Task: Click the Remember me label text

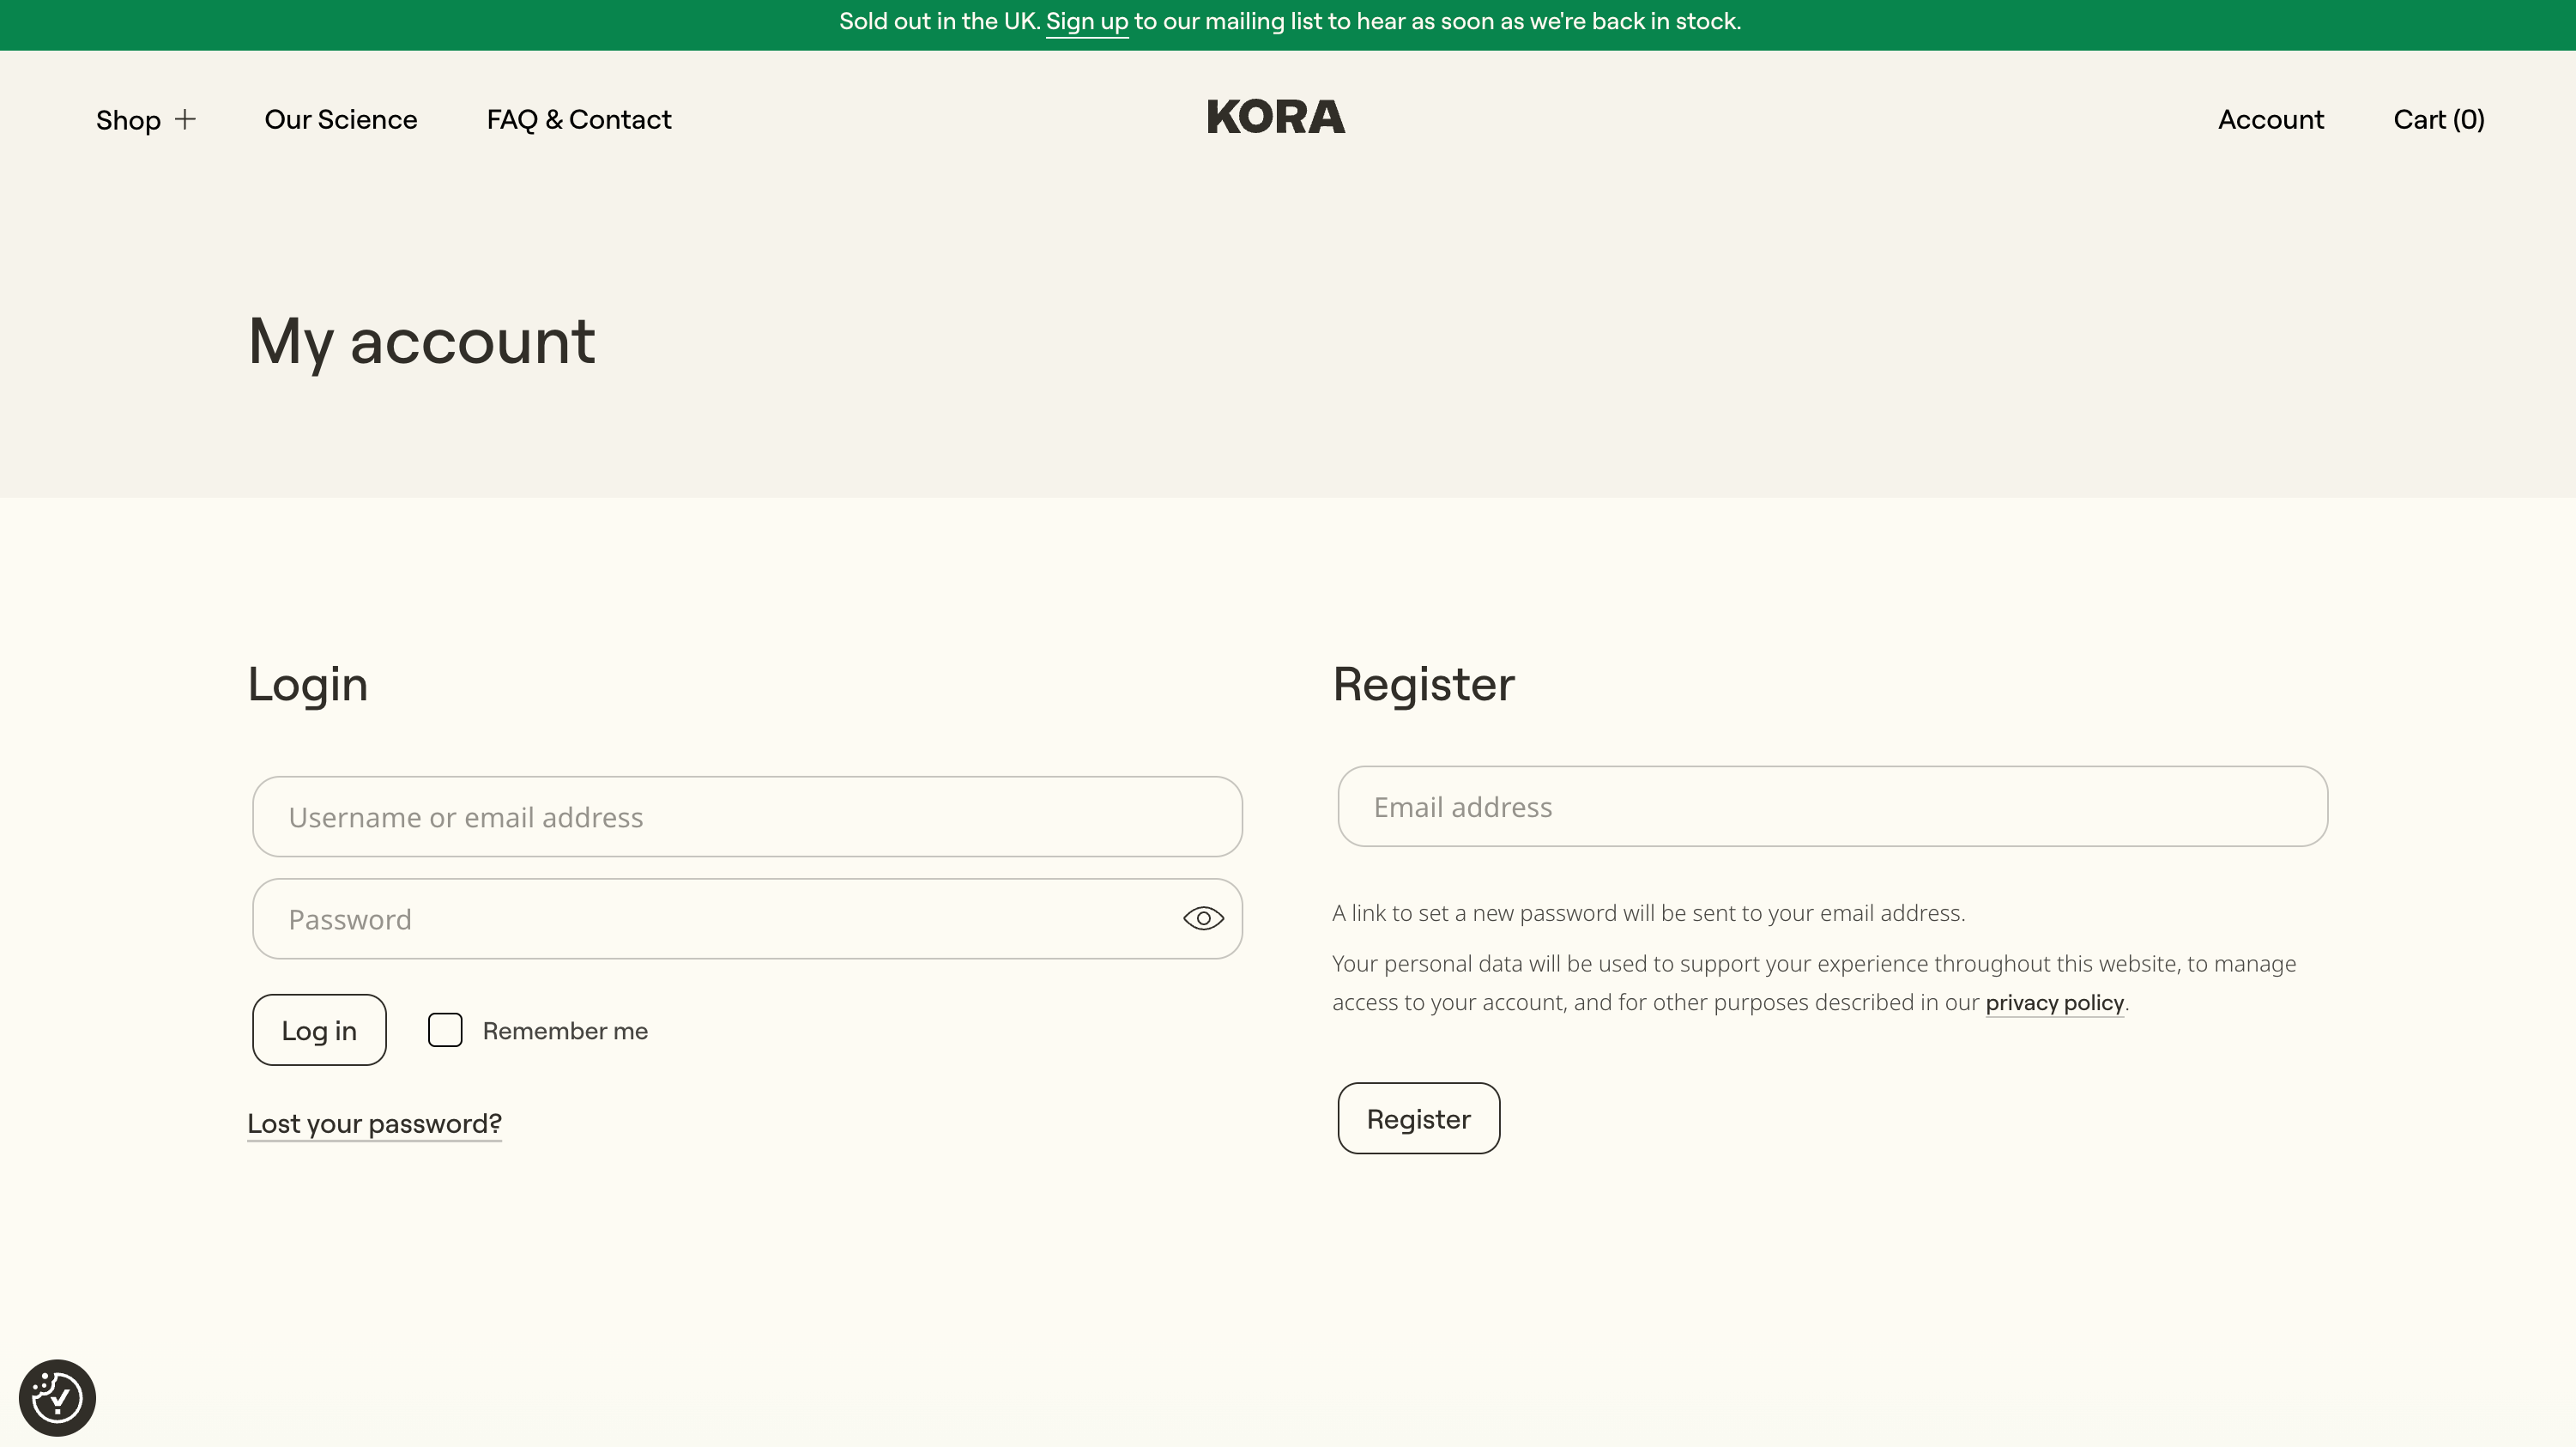Action: click(565, 1030)
